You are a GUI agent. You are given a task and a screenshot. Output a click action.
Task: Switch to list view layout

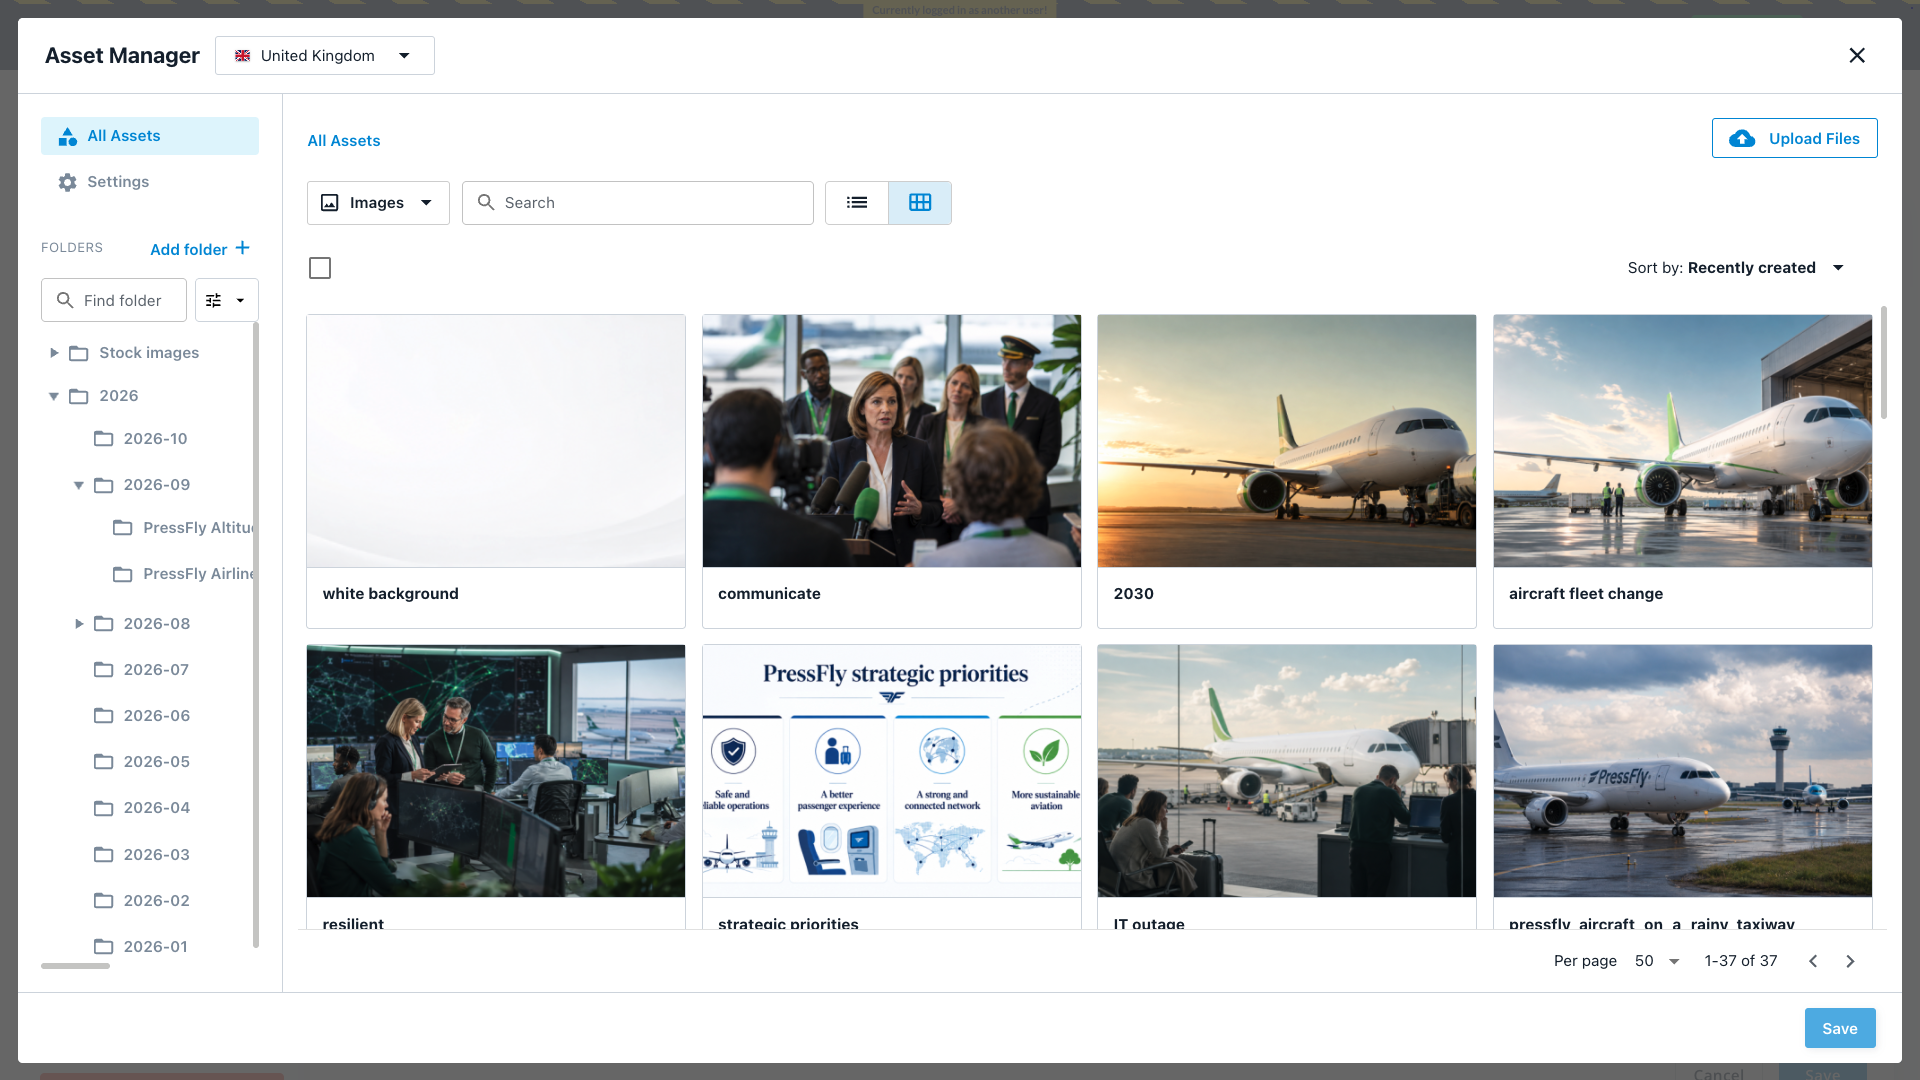pyautogui.click(x=857, y=203)
